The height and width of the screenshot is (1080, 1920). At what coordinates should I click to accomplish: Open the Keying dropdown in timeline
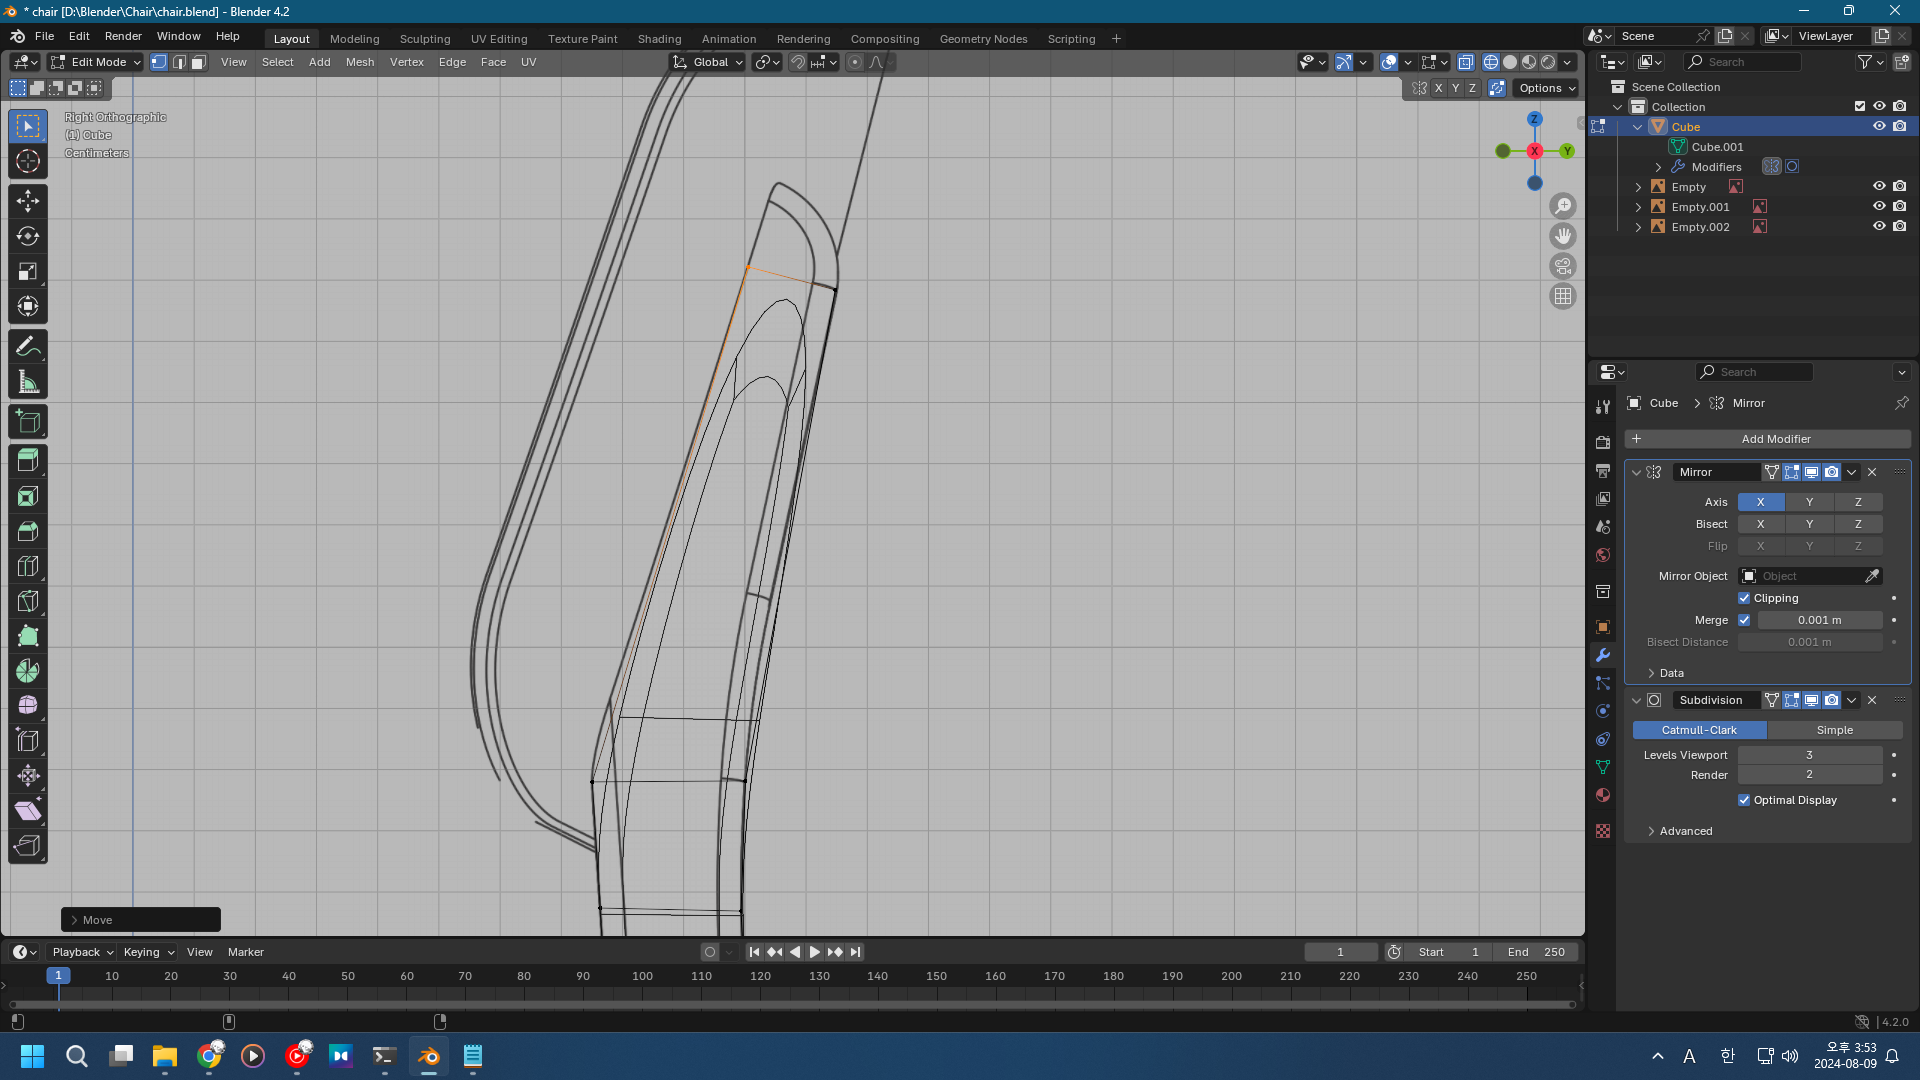click(x=149, y=952)
